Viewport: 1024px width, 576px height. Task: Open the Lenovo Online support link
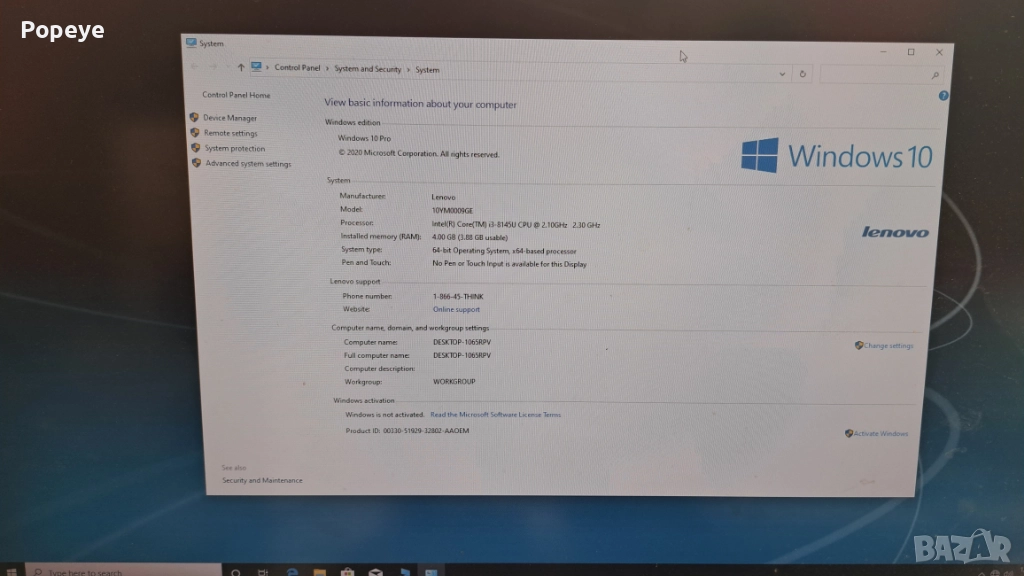click(456, 310)
